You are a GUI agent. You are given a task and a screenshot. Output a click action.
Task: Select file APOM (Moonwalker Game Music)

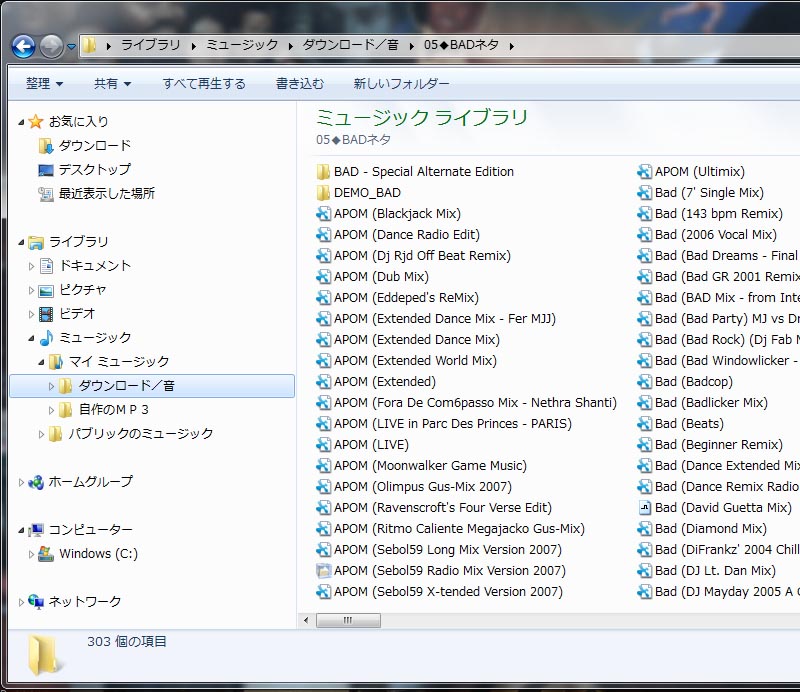click(x=430, y=465)
